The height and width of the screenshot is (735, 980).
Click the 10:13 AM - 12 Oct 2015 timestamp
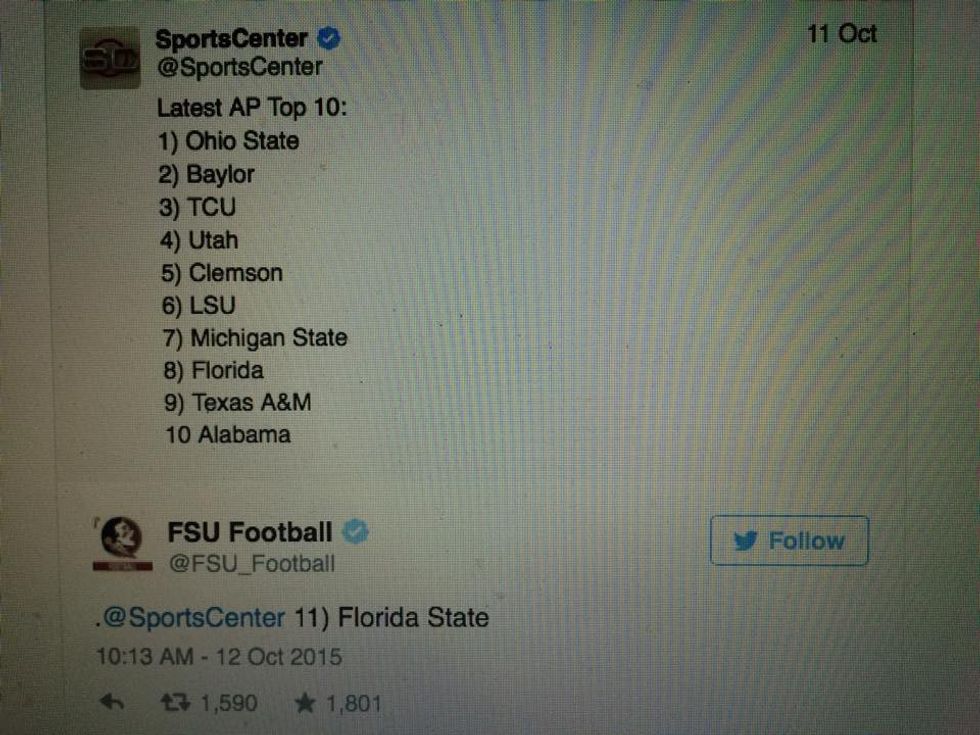pos(219,657)
